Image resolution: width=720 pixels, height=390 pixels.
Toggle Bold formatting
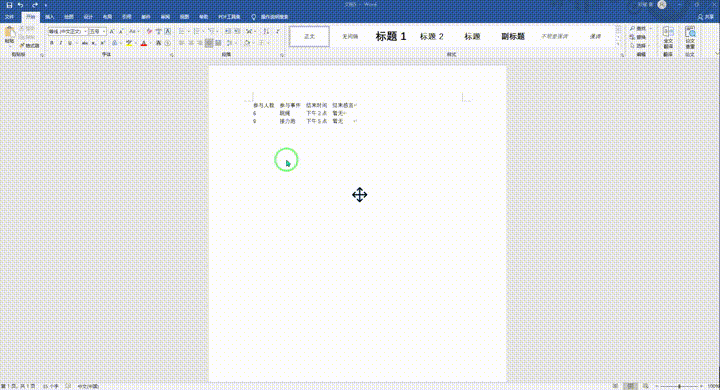click(x=52, y=43)
